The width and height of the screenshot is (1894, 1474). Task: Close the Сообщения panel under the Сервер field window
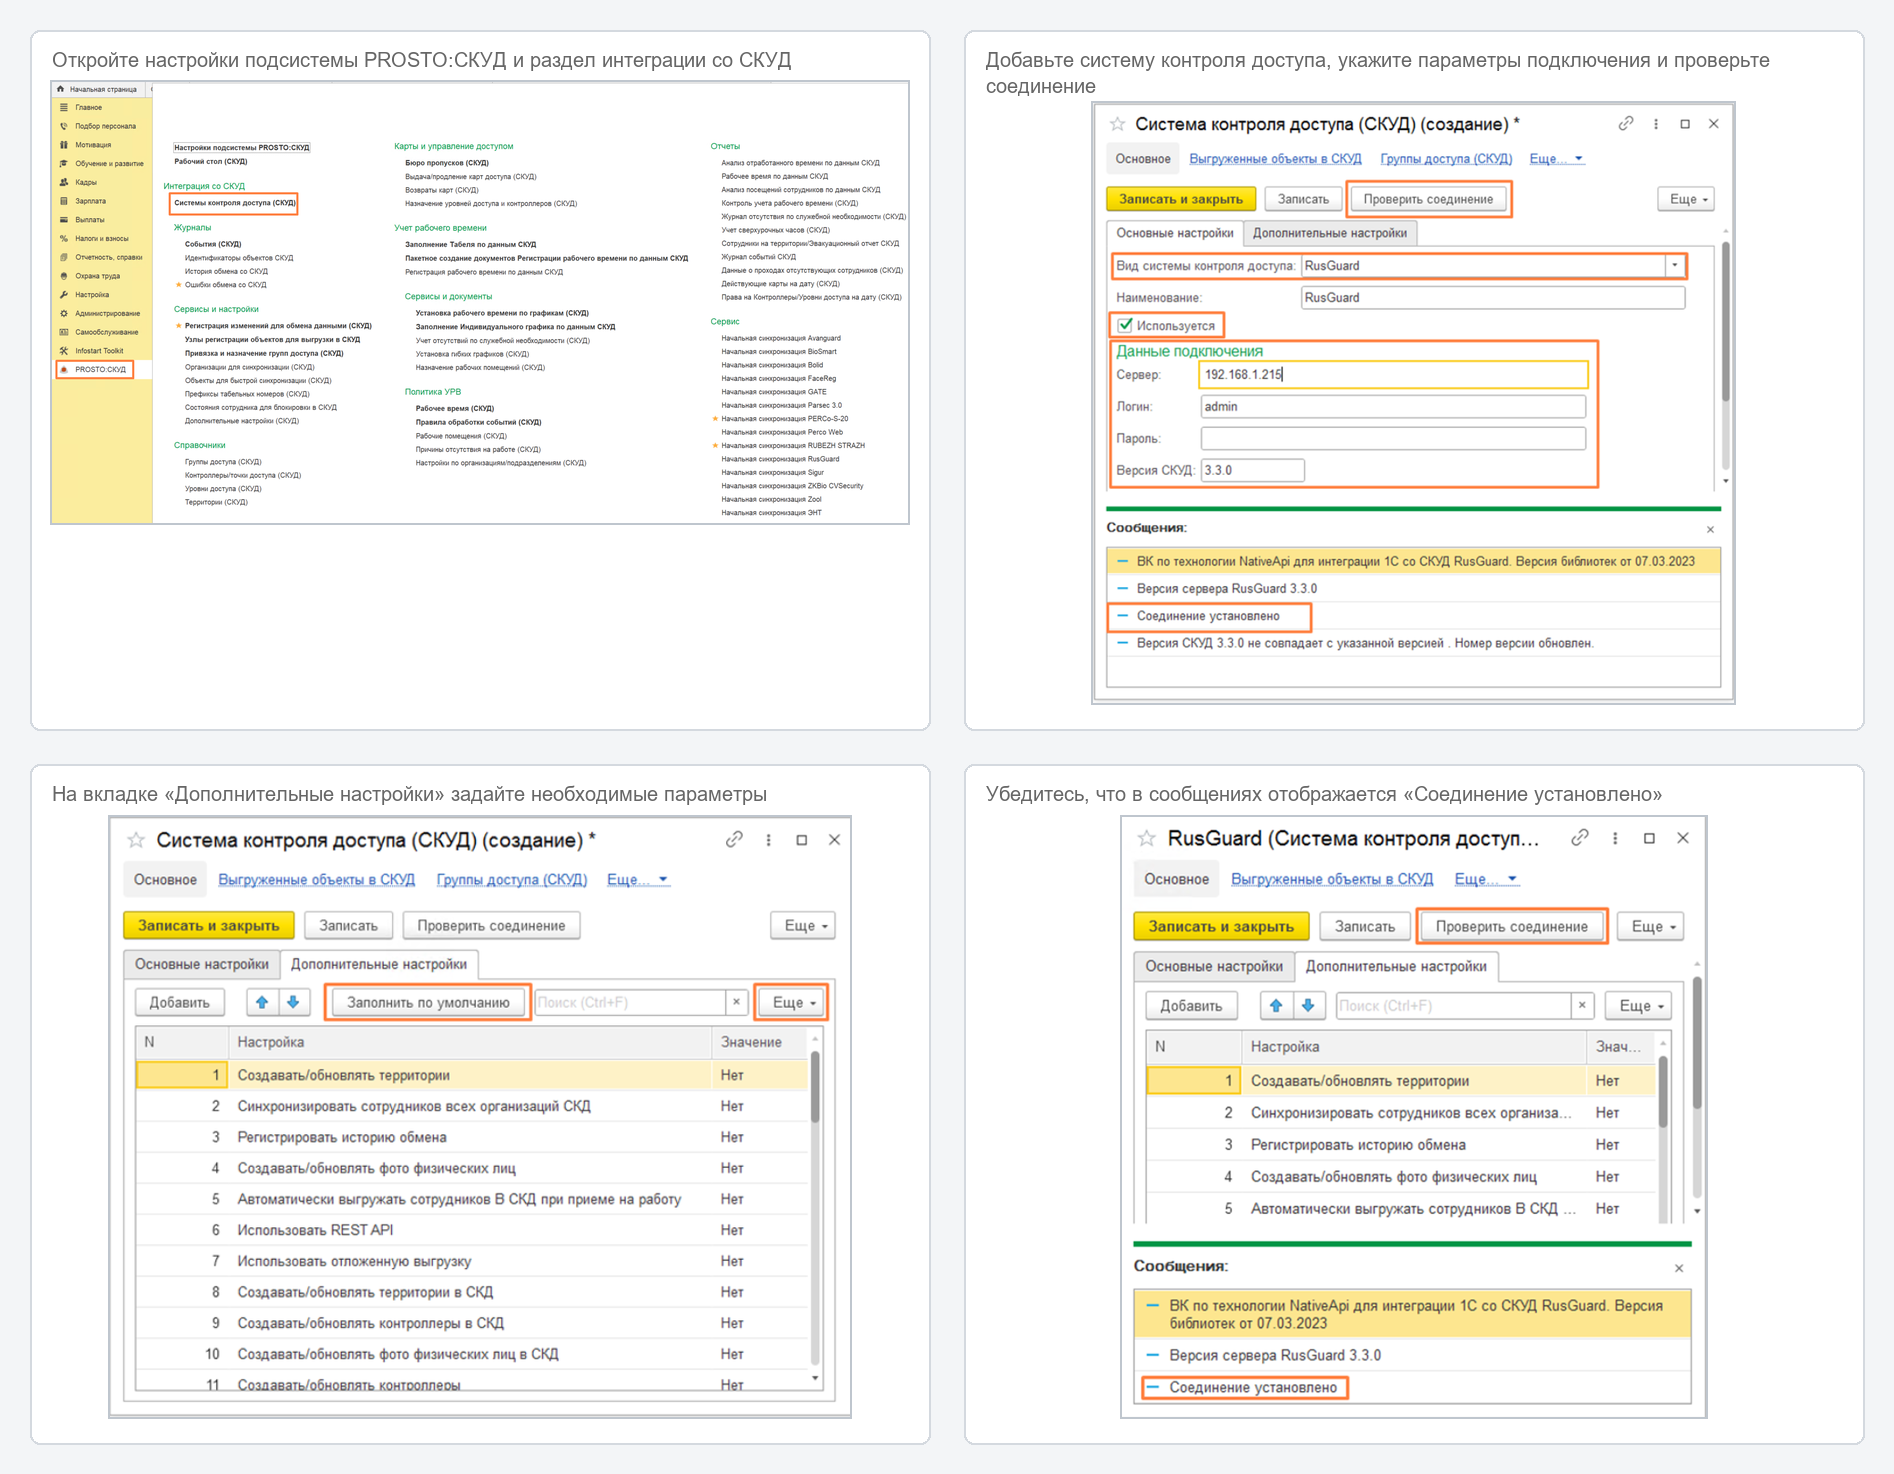tap(1710, 529)
